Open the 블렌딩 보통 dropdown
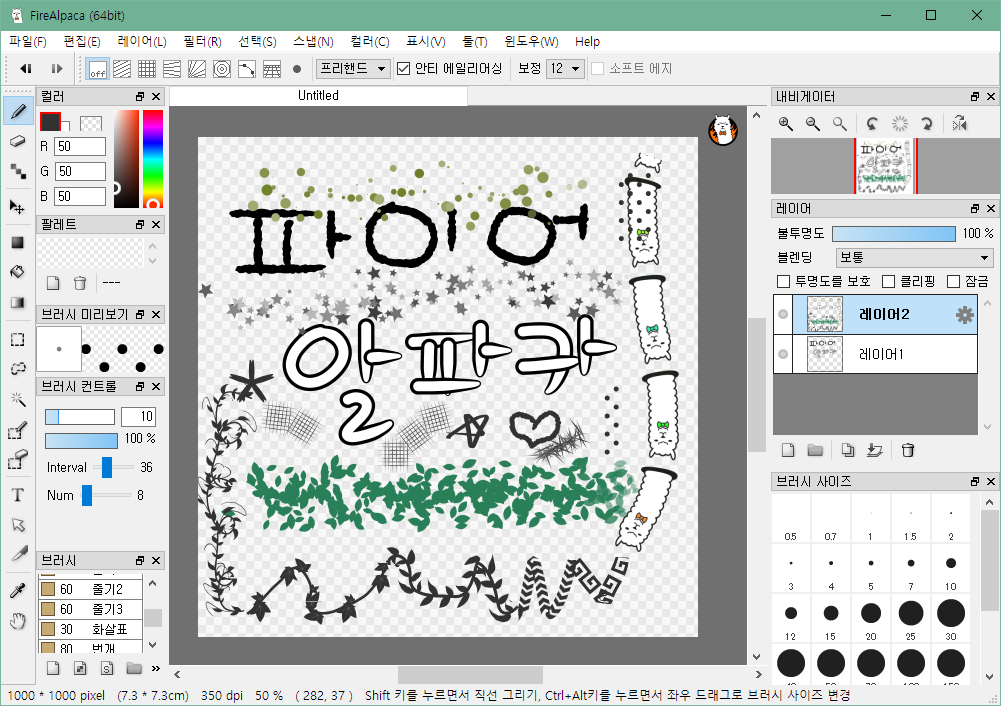The height and width of the screenshot is (706, 1001). pyautogui.click(x=914, y=258)
